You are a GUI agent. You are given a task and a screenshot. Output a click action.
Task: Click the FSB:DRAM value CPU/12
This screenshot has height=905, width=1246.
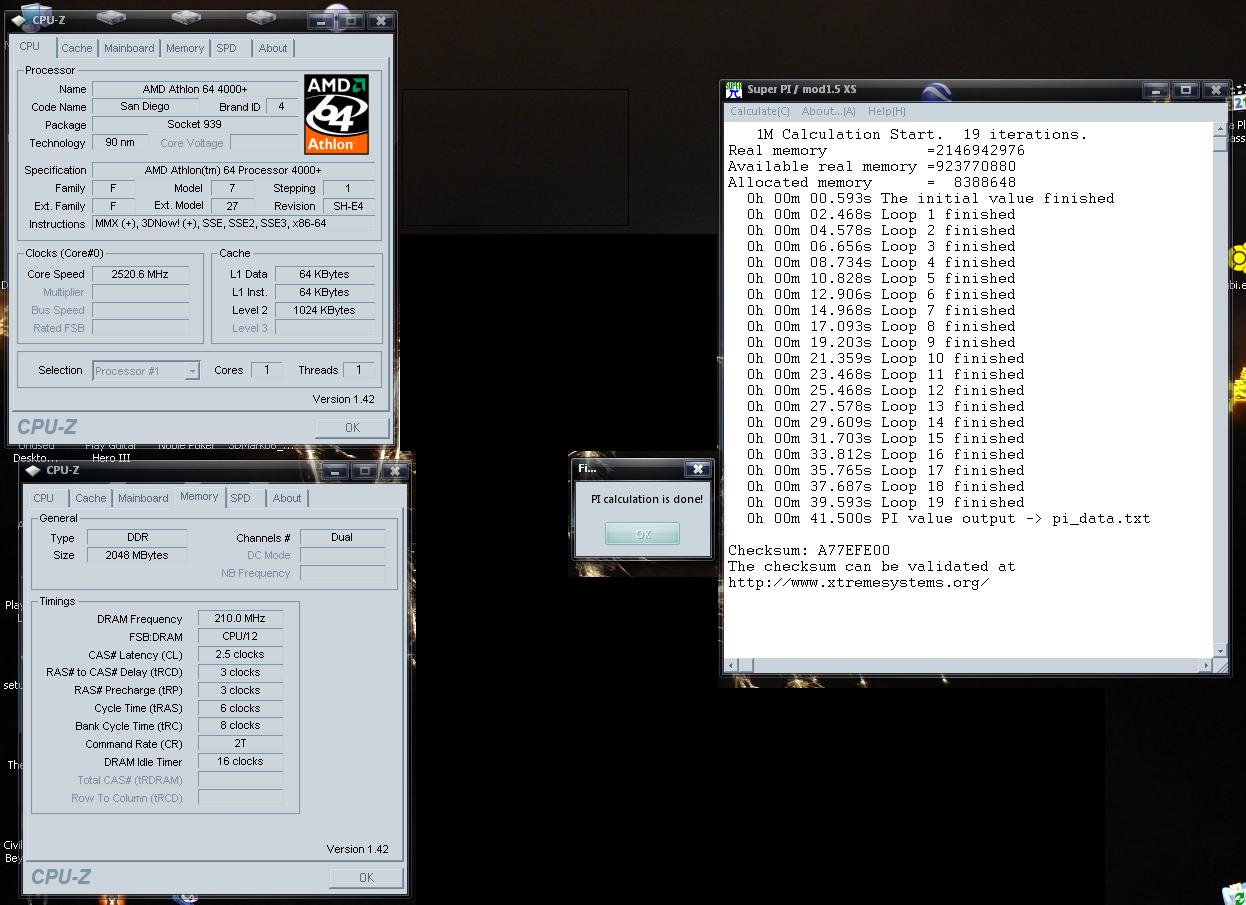241,637
